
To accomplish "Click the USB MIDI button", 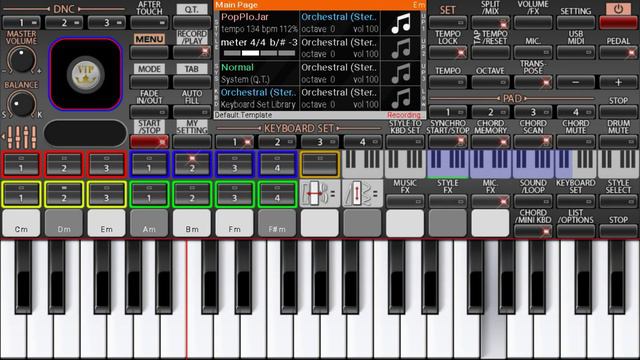I will [576, 52].
